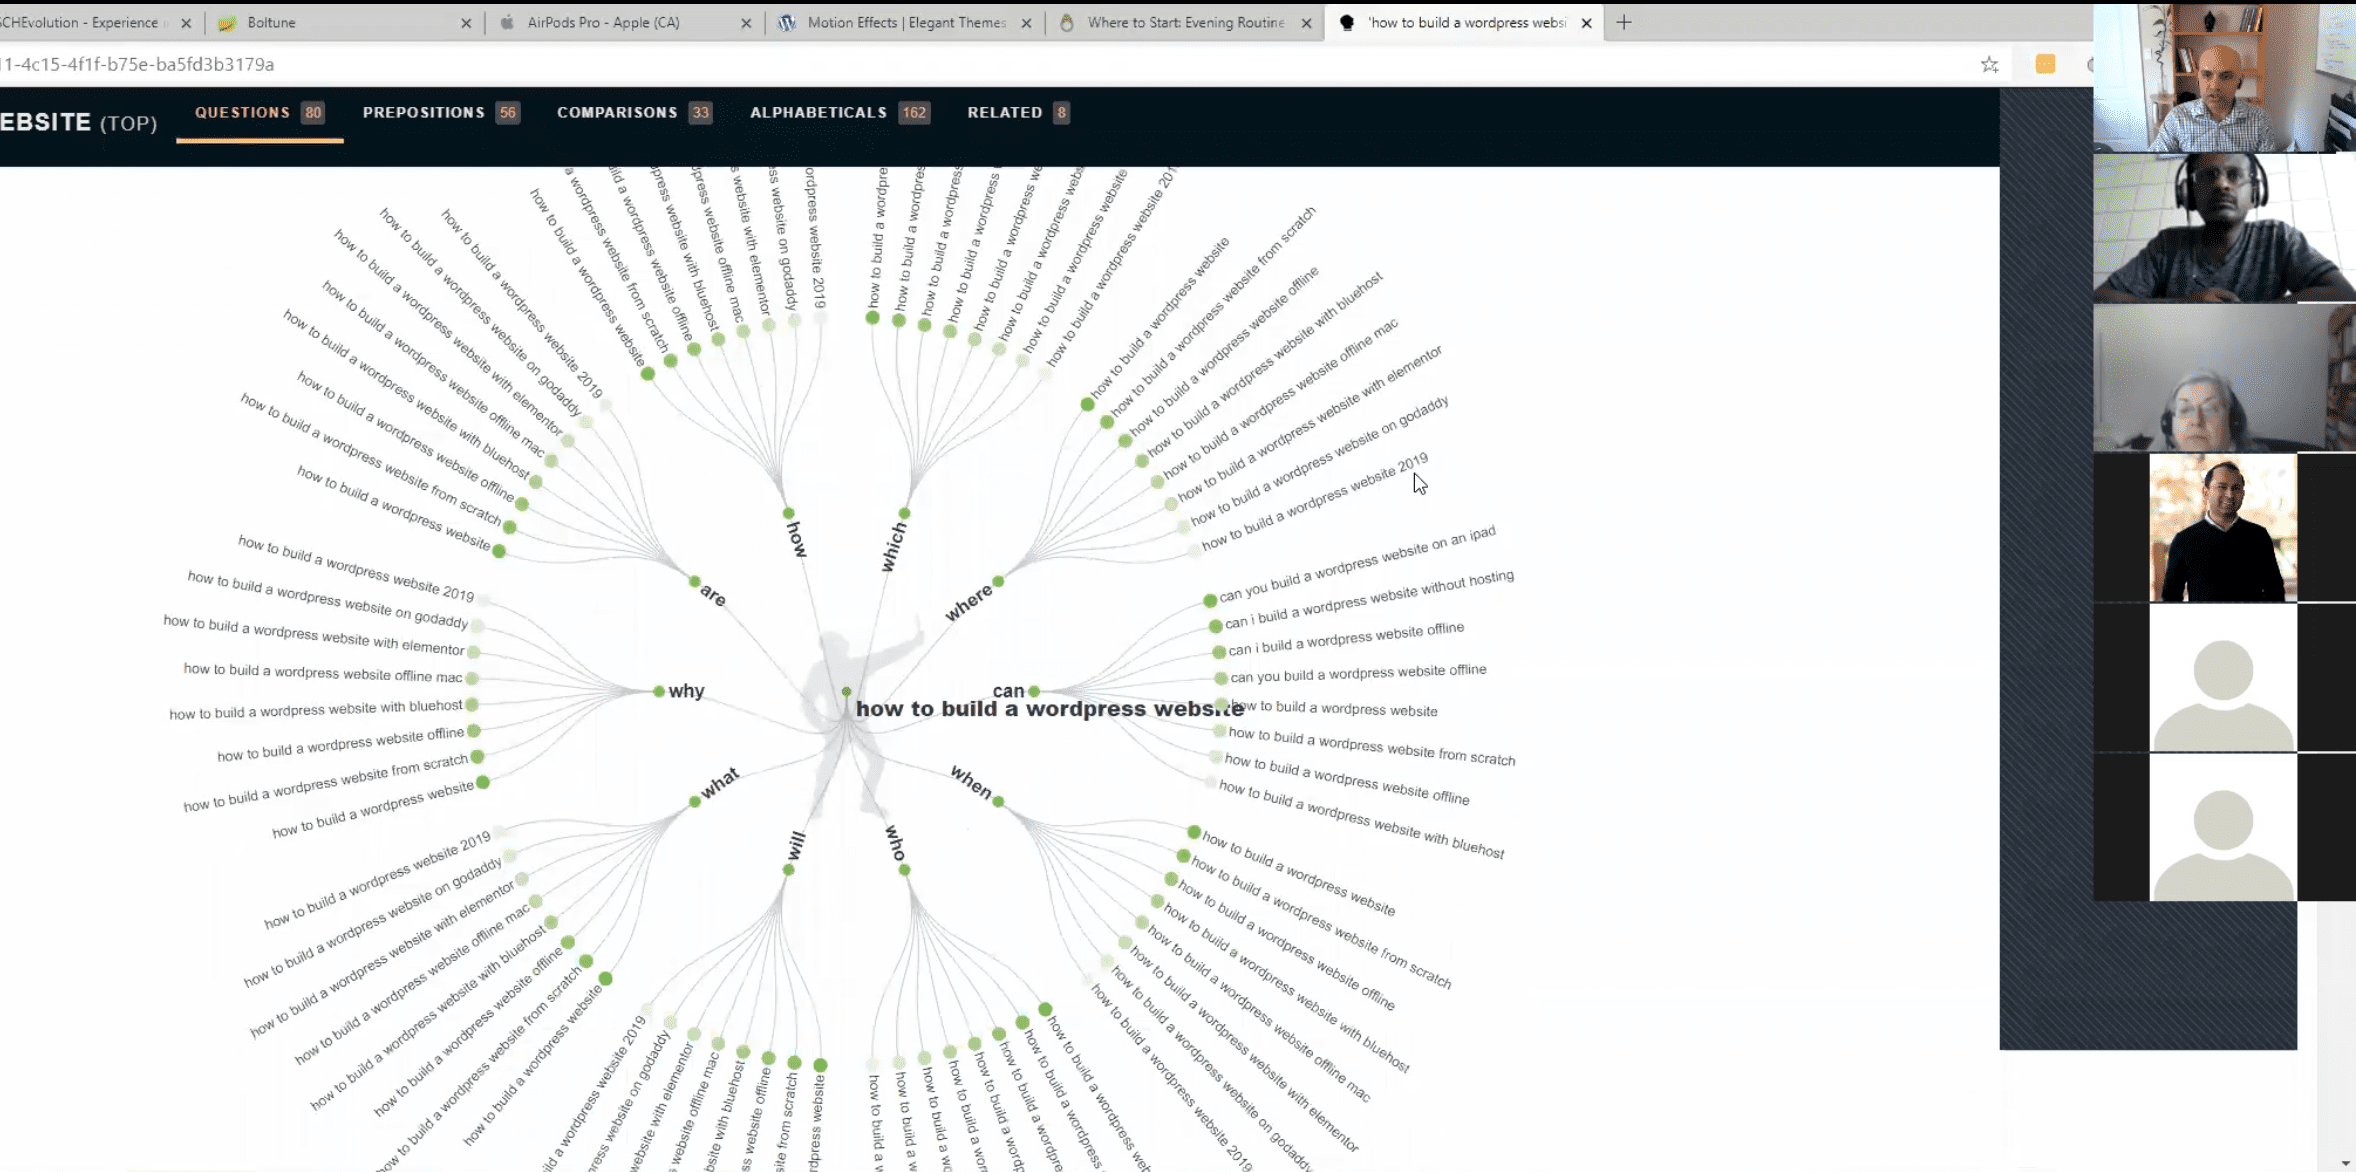Click the top participant video thumbnail
Image resolution: width=2356 pixels, height=1172 pixels.
point(2223,78)
